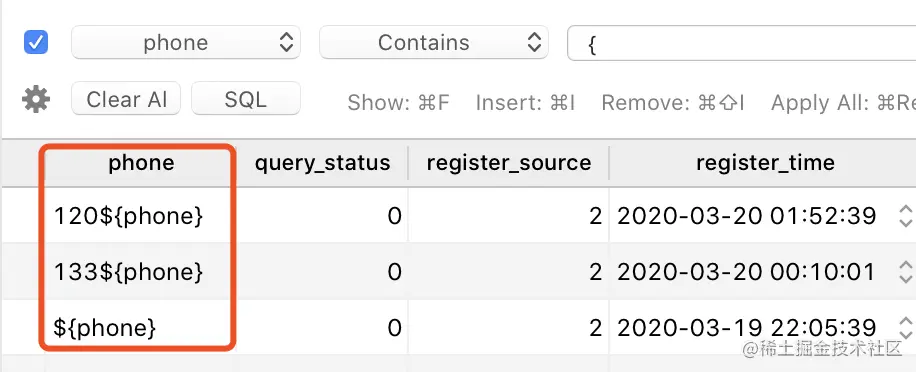Click the Clear All button
This screenshot has height=372, width=916.
(x=126, y=98)
